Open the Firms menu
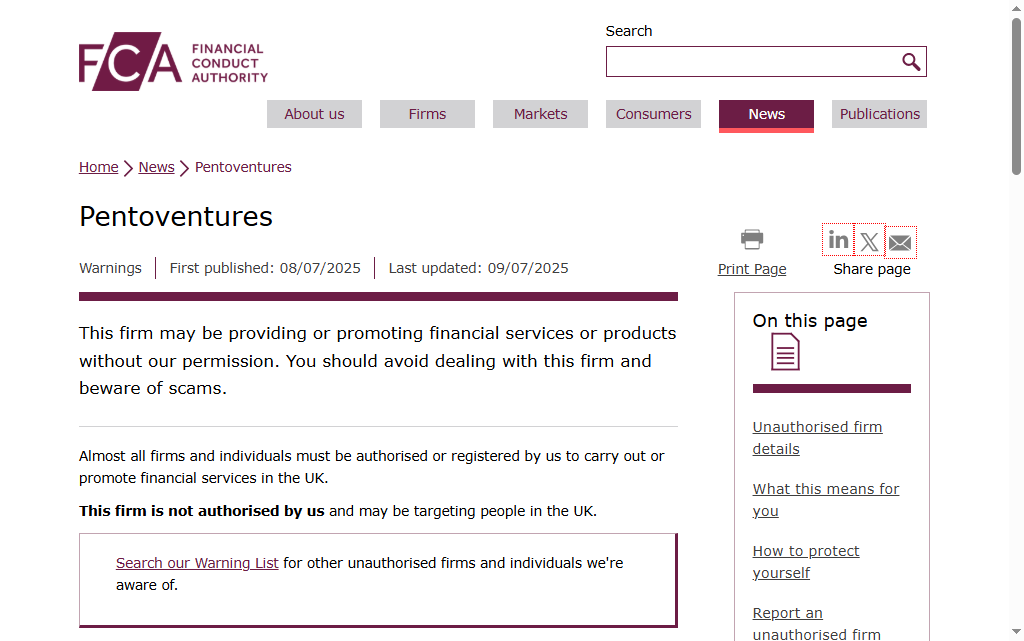1024x641 pixels. click(x=427, y=114)
